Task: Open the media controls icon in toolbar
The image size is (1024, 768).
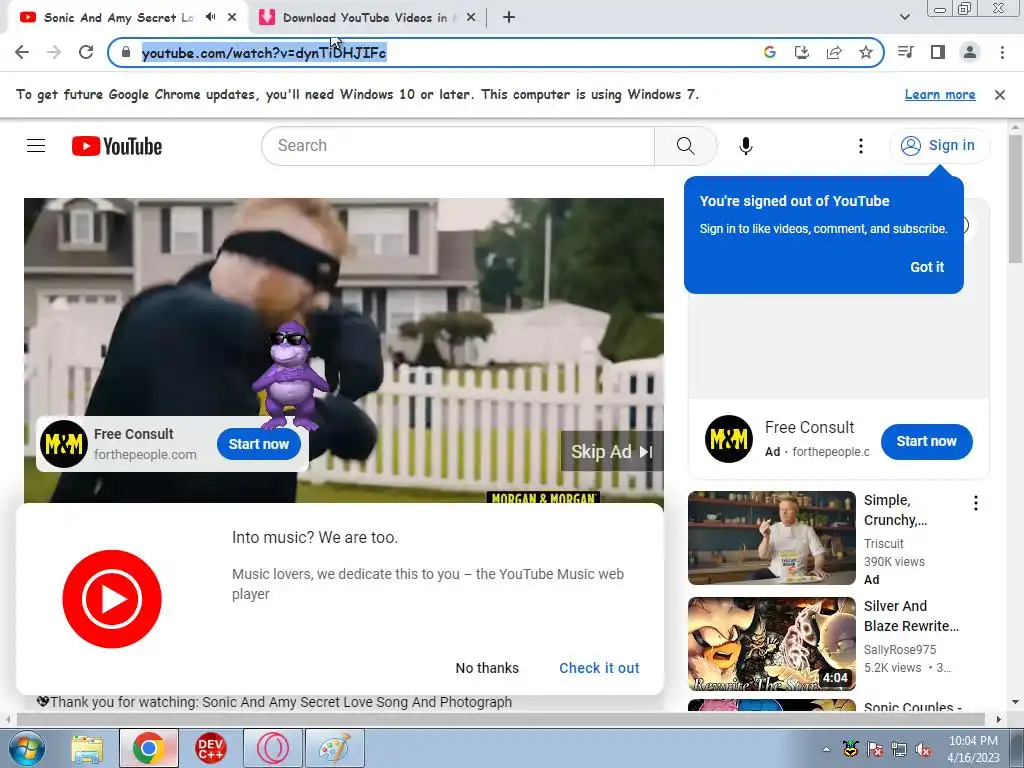Action: pyautogui.click(x=906, y=52)
